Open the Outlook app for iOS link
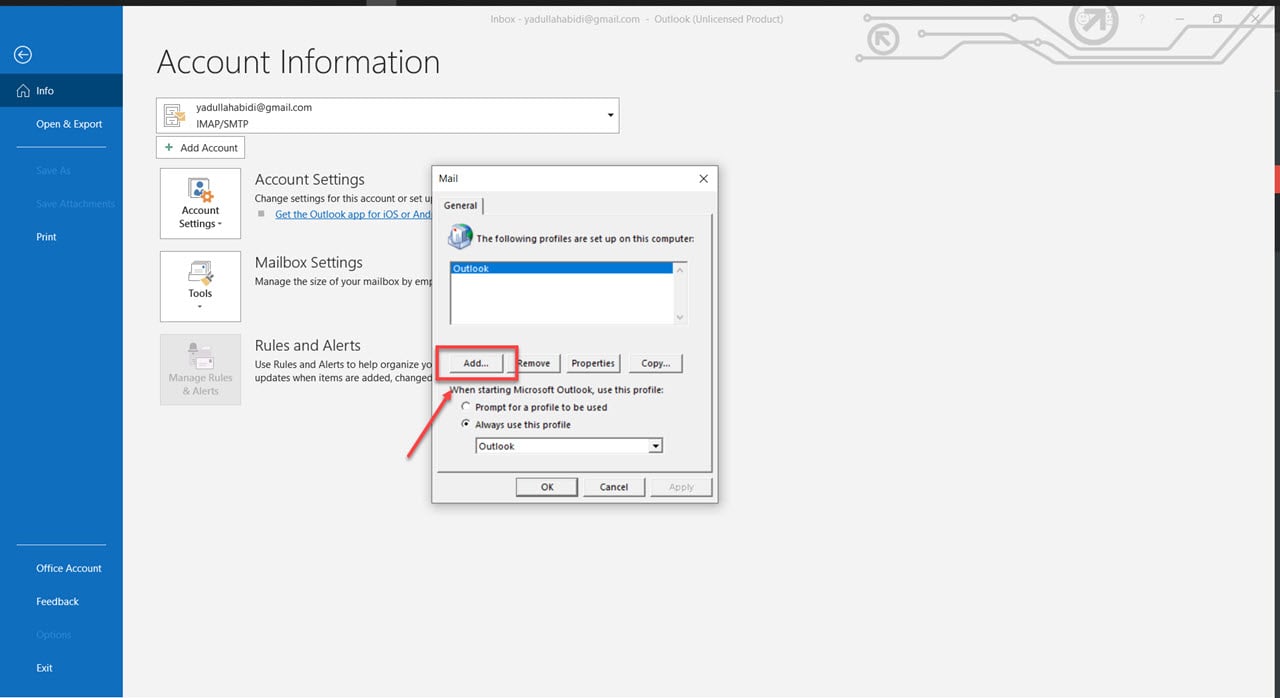Viewport: 1280px width, 698px height. click(353, 214)
